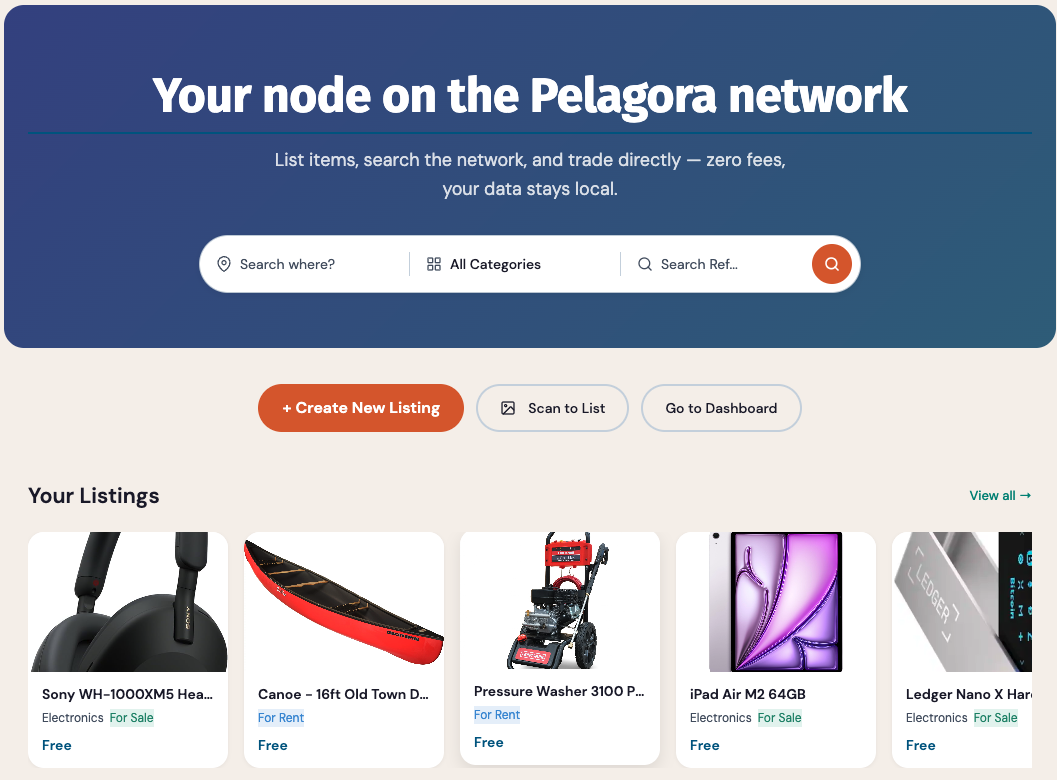
Task: Click the plus icon on Create New Listing
Action: tap(286, 408)
